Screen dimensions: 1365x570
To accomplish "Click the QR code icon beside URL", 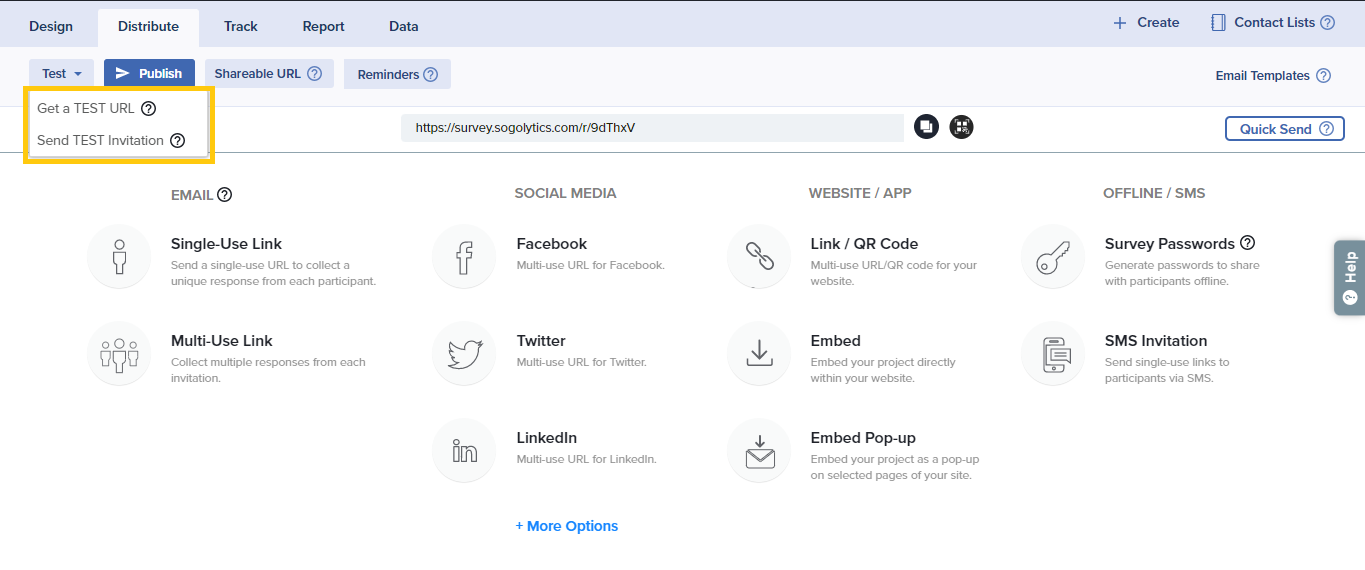I will (961, 127).
